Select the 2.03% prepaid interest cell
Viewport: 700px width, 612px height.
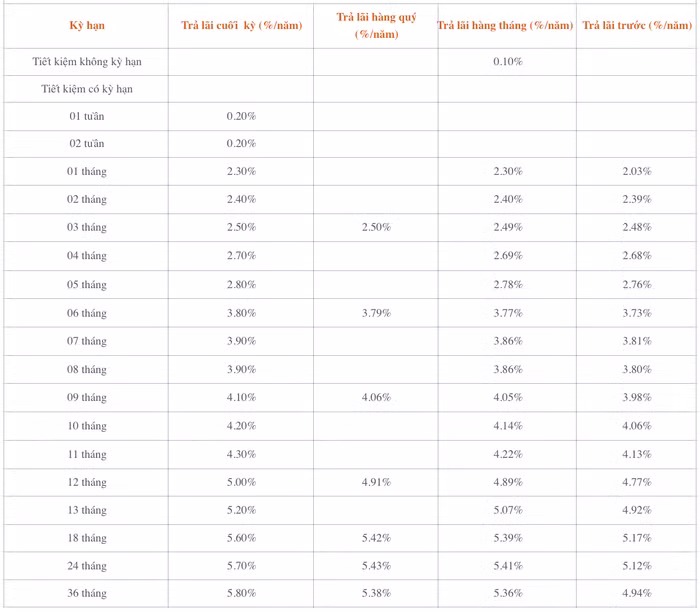[637, 171]
